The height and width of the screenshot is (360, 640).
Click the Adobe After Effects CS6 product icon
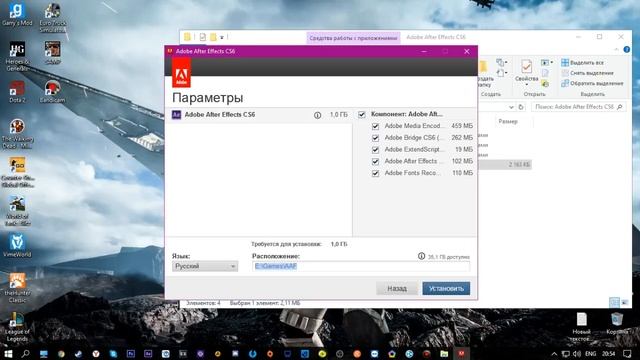(x=176, y=115)
